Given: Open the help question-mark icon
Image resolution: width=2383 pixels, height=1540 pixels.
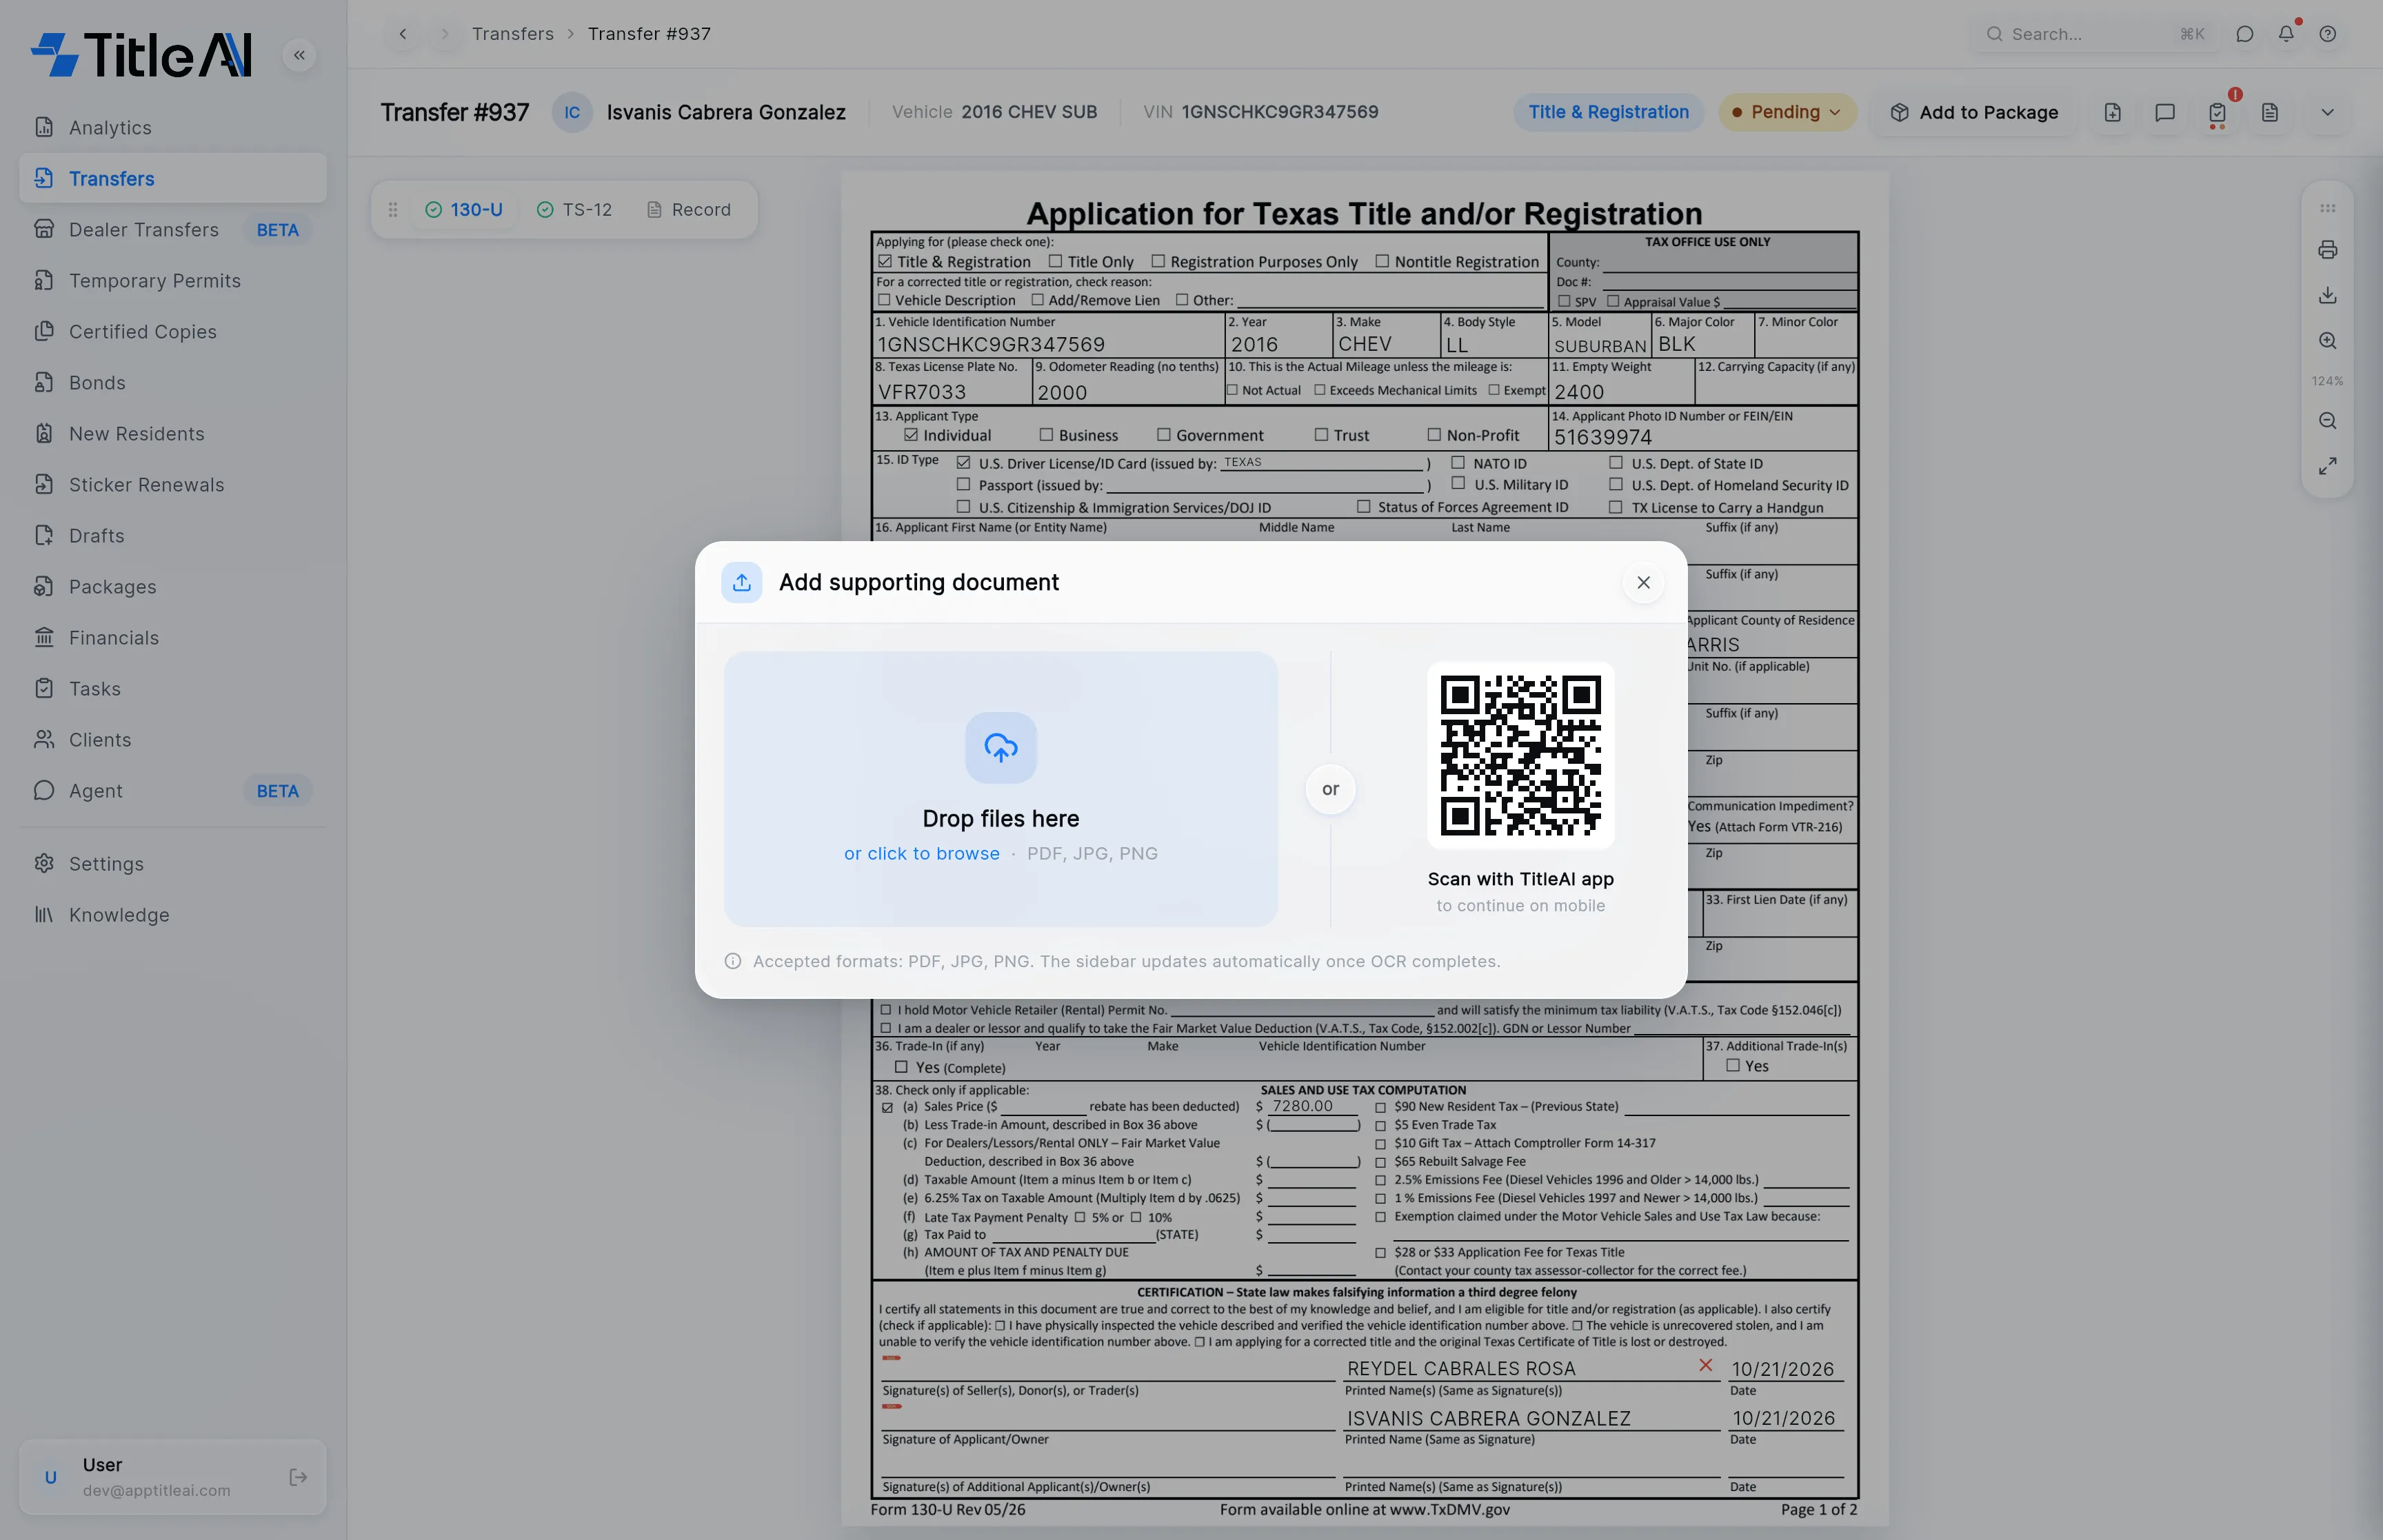Looking at the screenshot, I should tap(2328, 33).
